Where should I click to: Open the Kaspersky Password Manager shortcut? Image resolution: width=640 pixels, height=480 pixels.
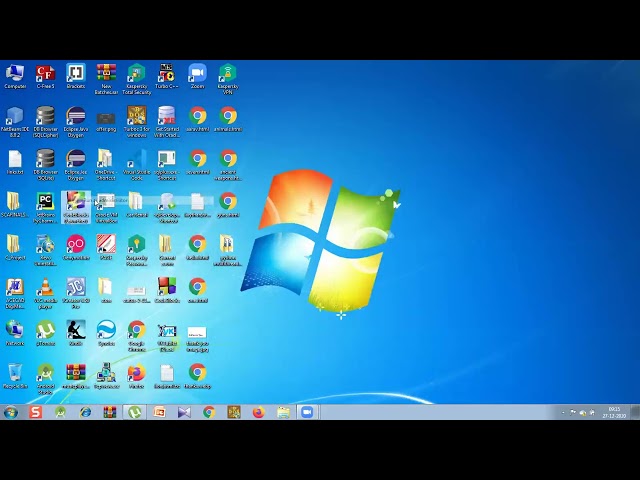(x=137, y=250)
